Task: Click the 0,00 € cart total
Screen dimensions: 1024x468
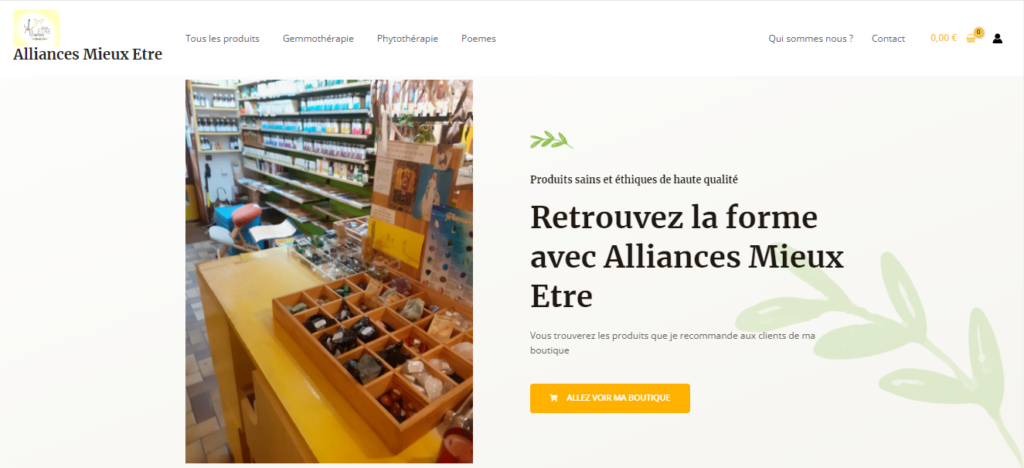Action: pyautogui.click(x=943, y=38)
